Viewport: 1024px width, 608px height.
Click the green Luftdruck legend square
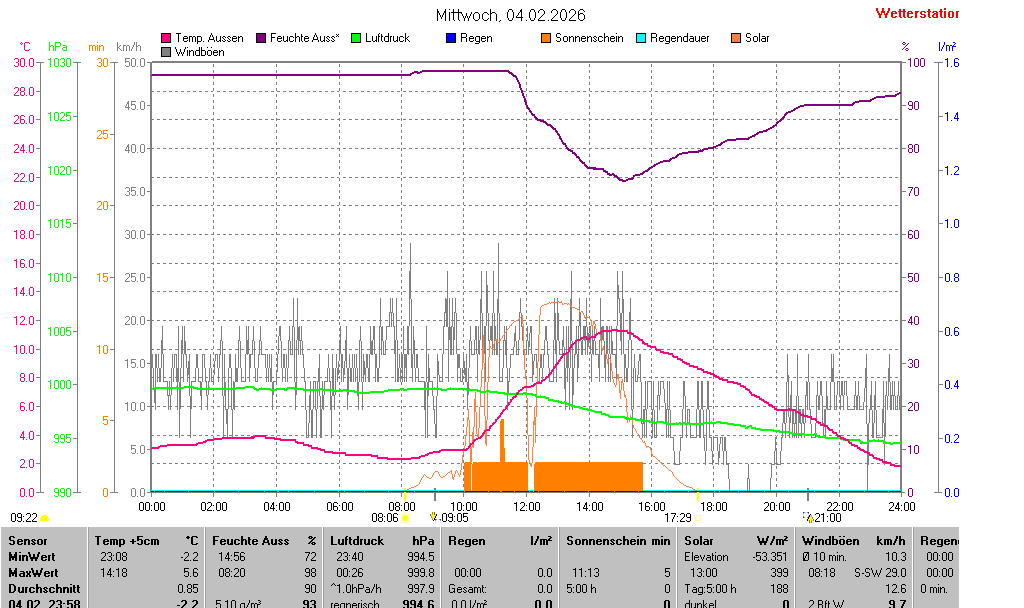356,38
